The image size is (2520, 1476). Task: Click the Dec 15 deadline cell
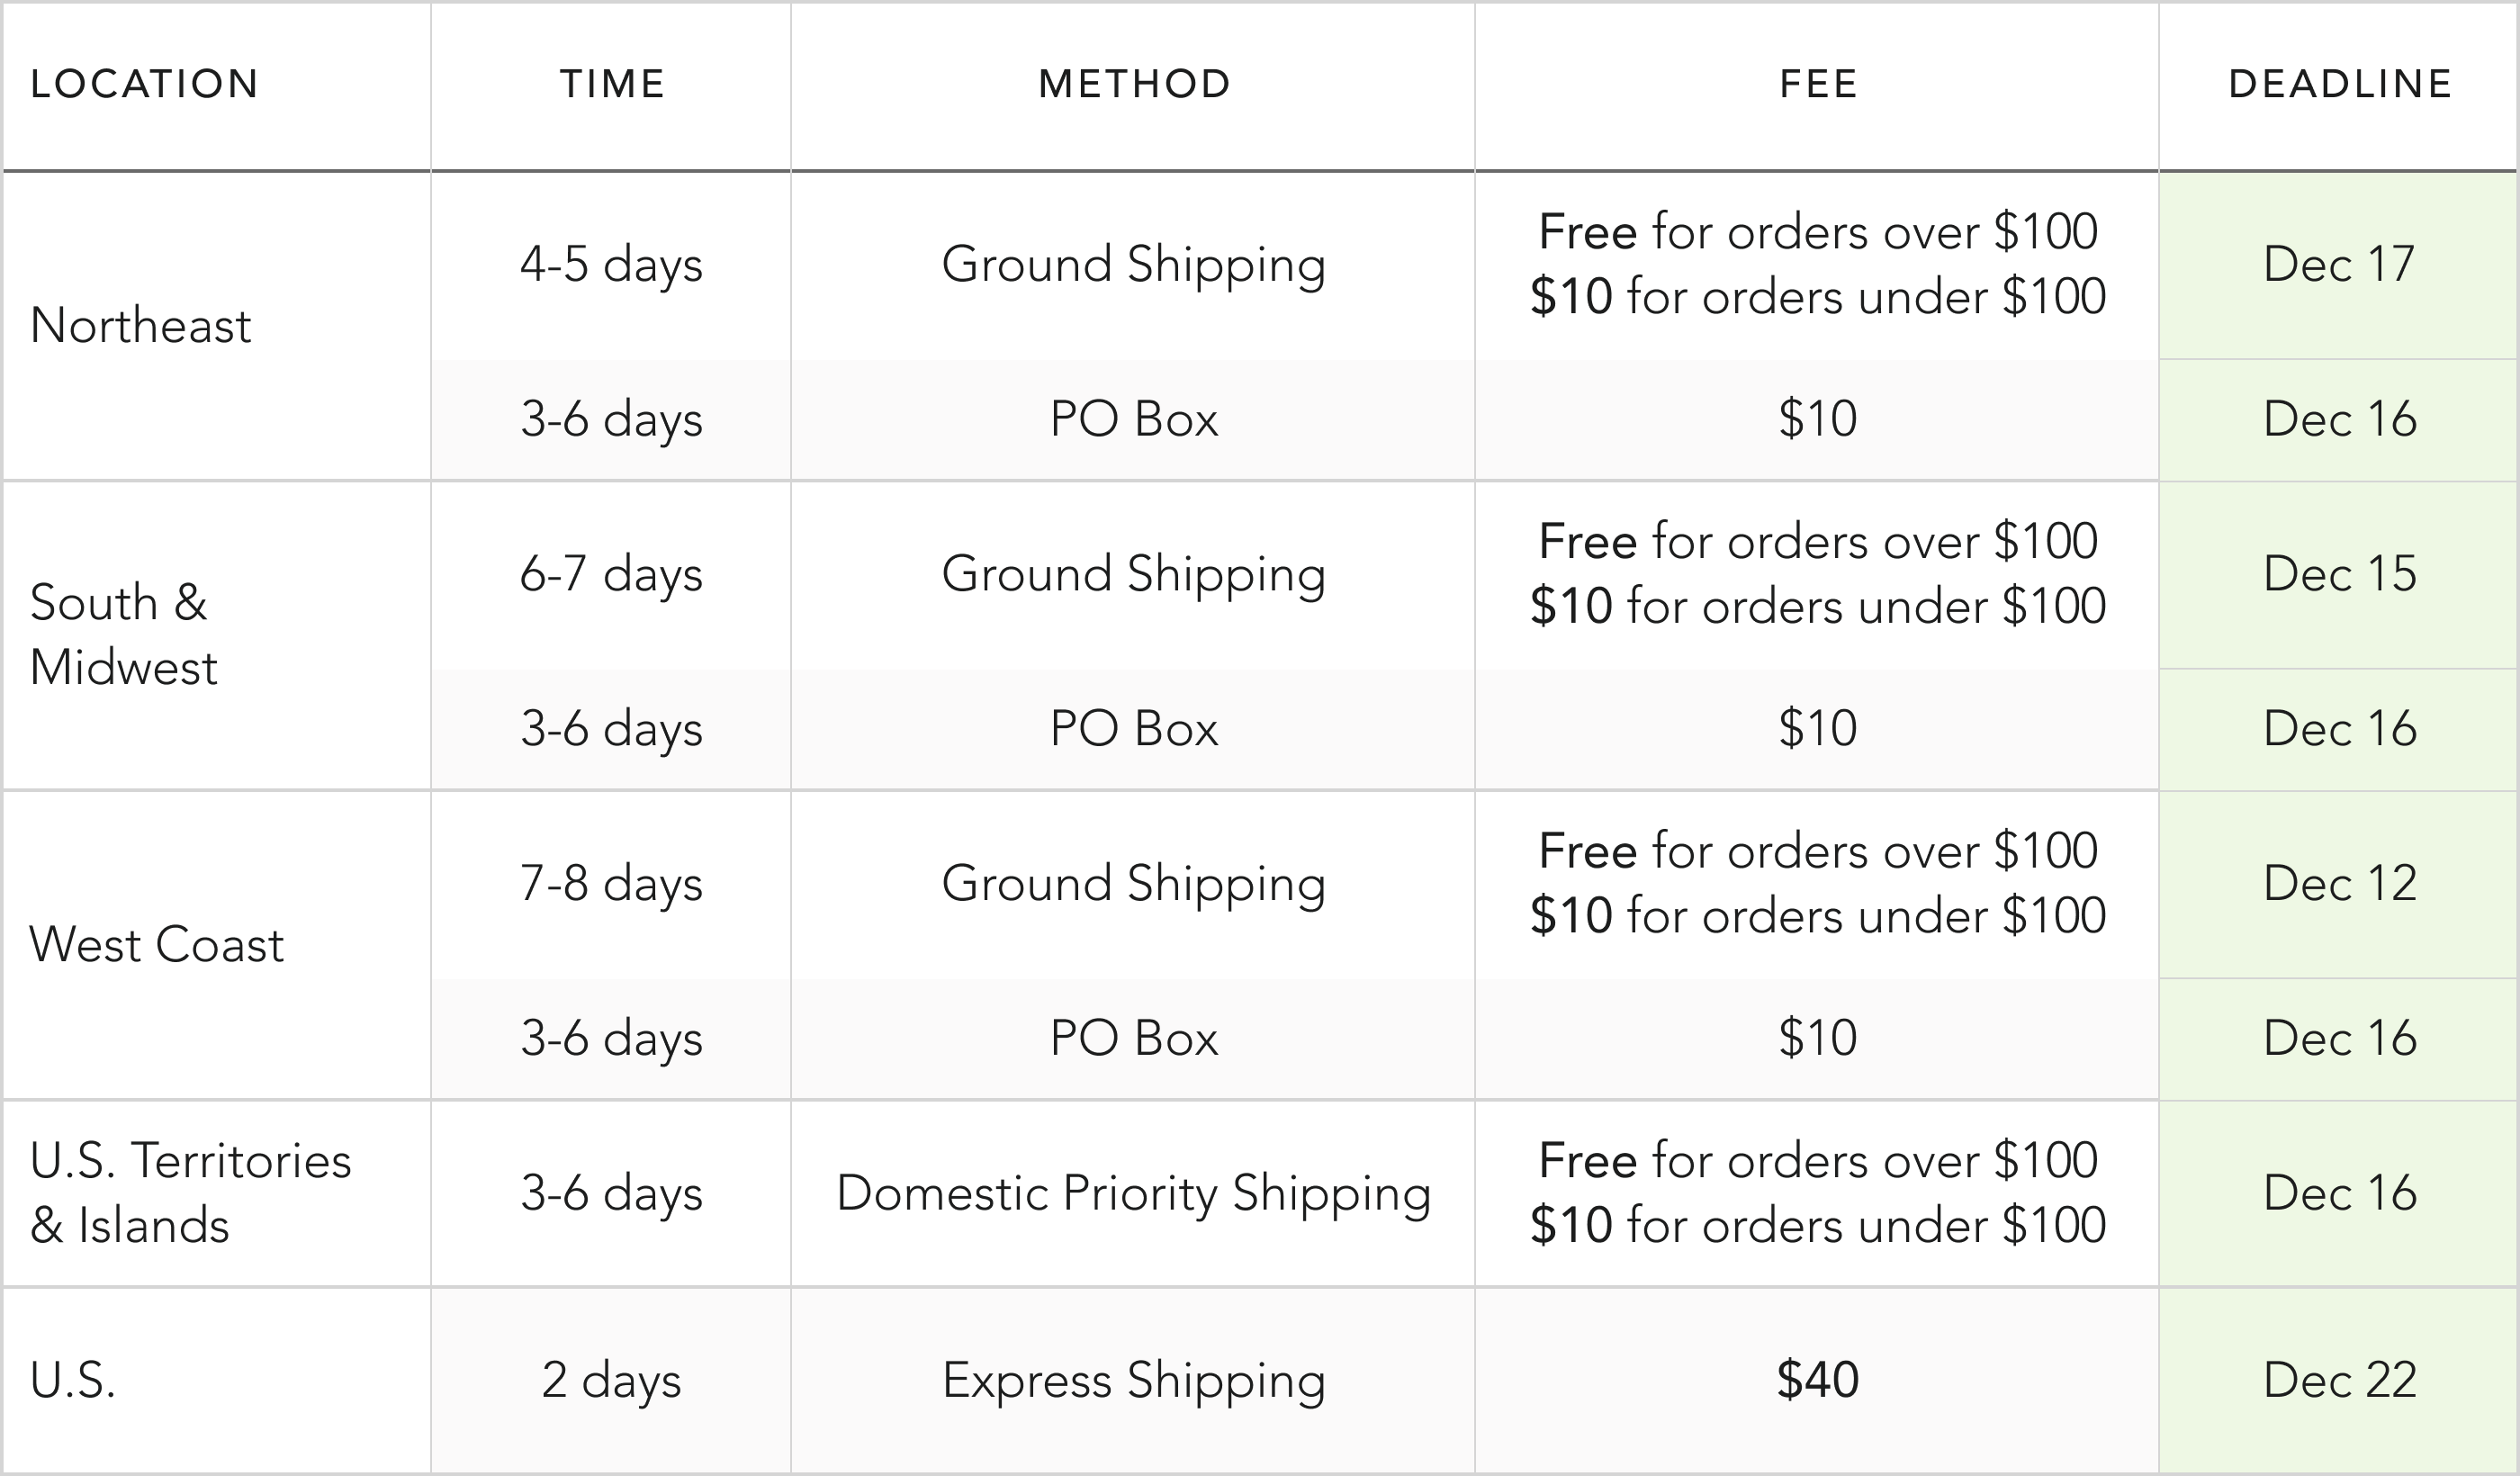click(2340, 574)
